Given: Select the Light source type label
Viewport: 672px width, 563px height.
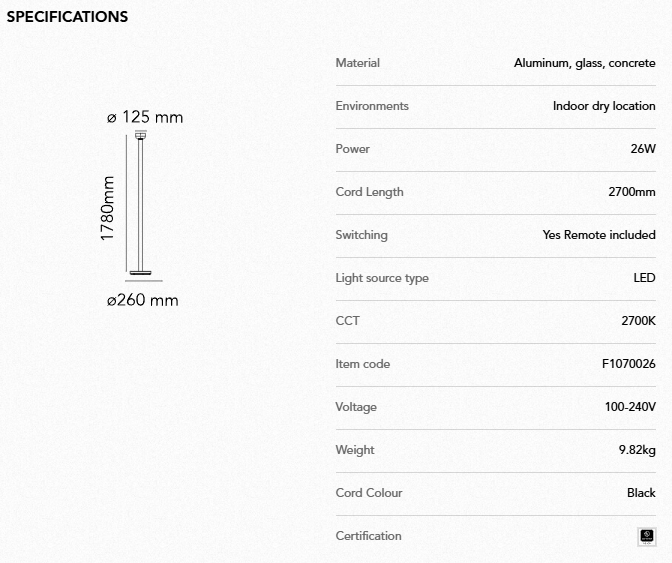Looking at the screenshot, I should (381, 278).
